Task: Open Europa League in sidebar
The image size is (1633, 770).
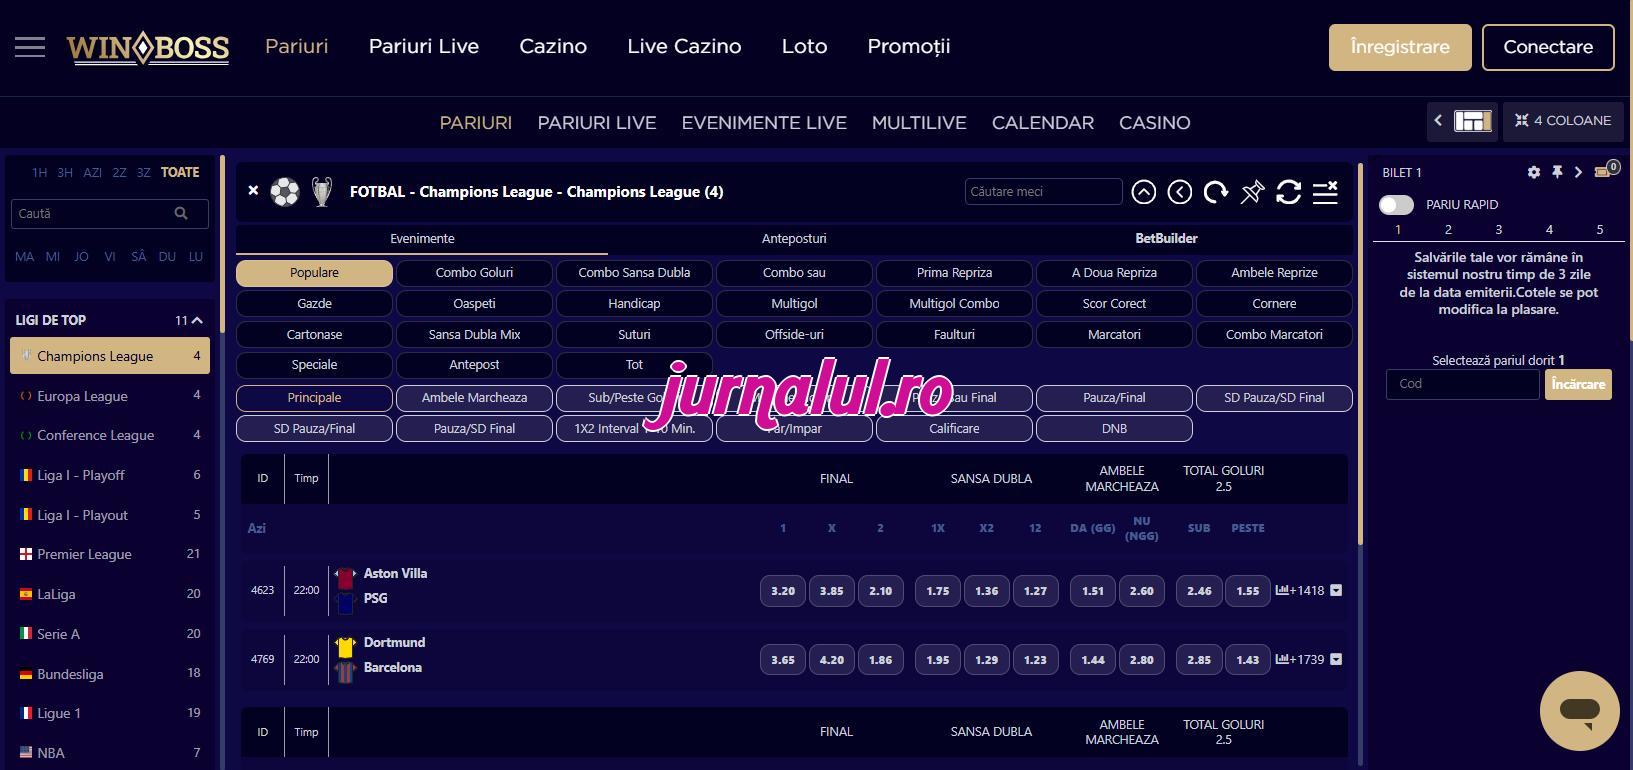Action: pyautogui.click(x=110, y=396)
